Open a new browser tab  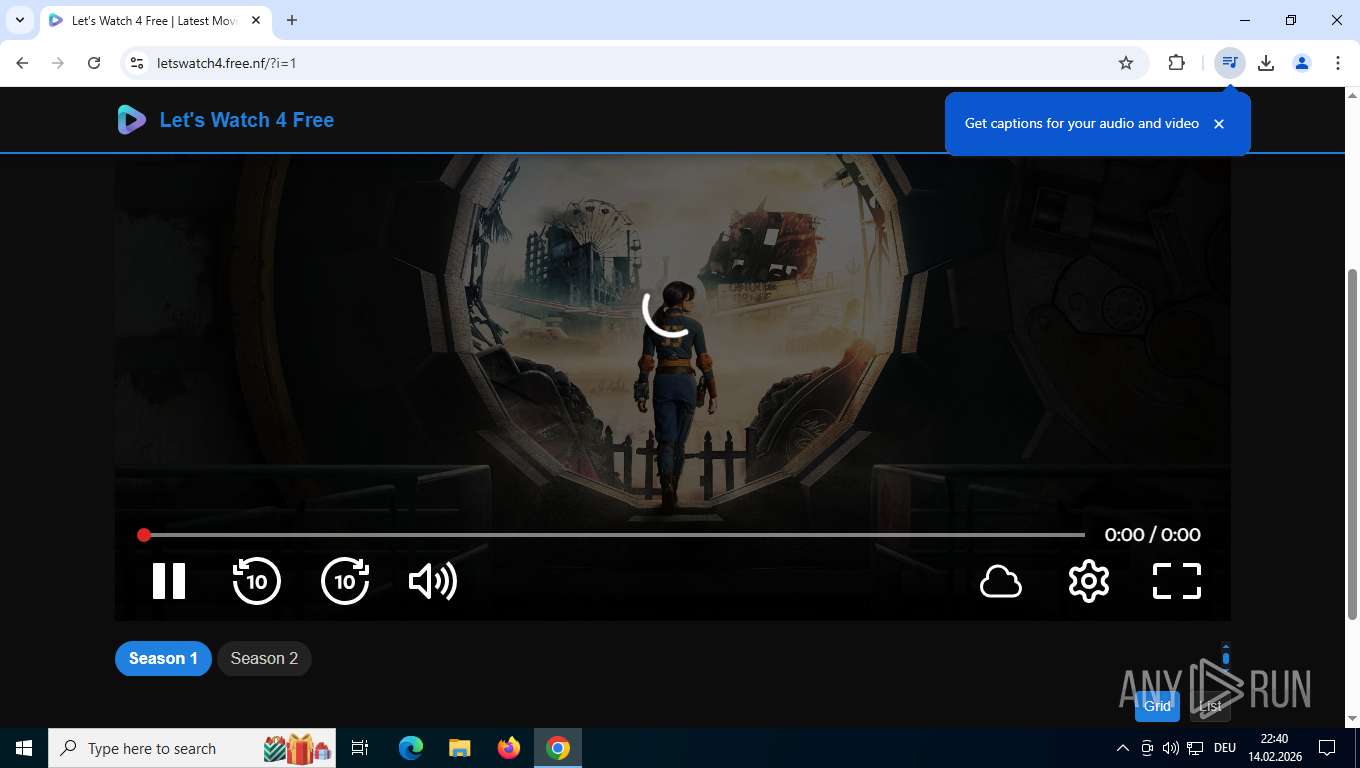[x=292, y=20]
